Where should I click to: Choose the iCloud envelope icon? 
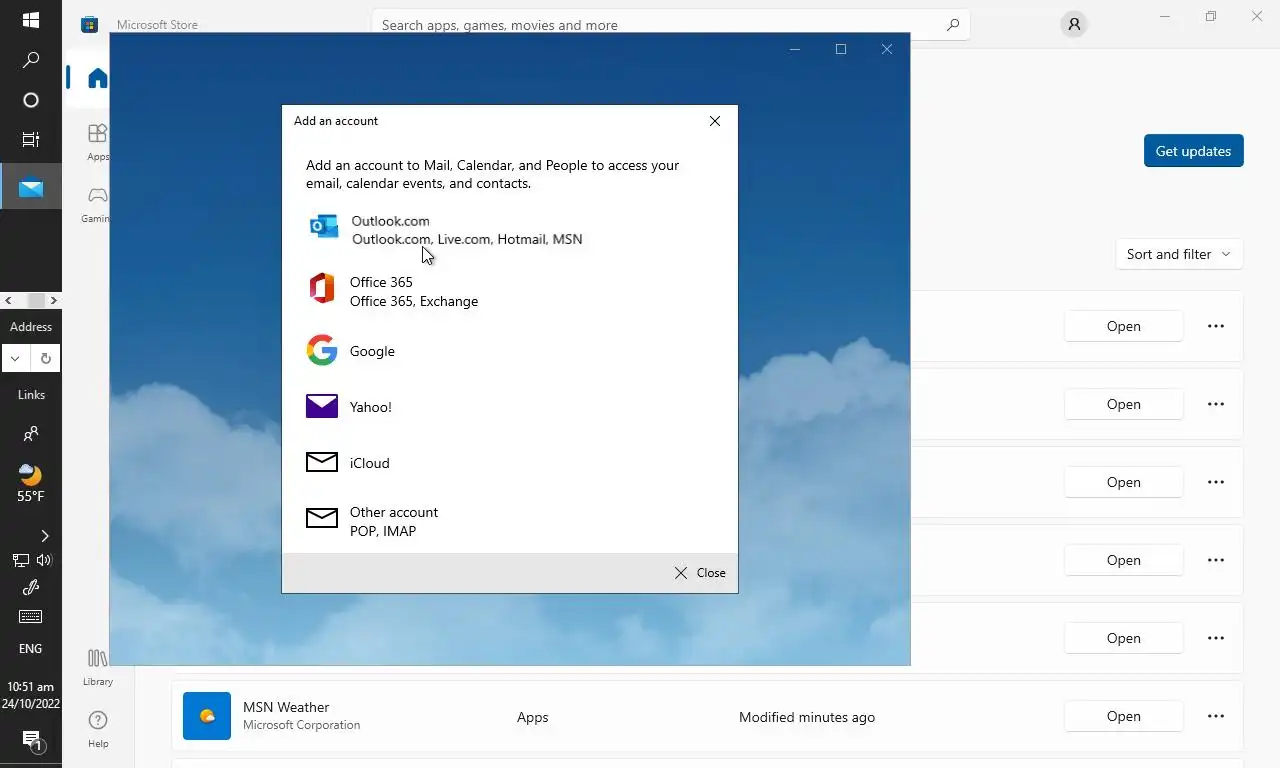[x=321, y=462]
